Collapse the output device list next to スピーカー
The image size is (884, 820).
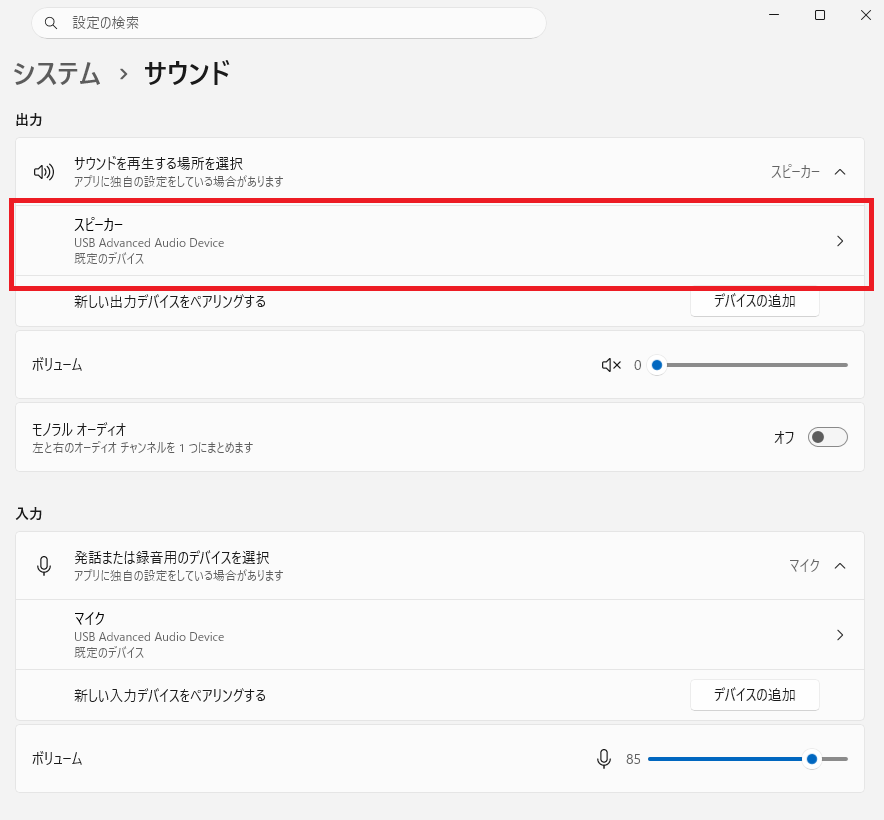pos(840,172)
